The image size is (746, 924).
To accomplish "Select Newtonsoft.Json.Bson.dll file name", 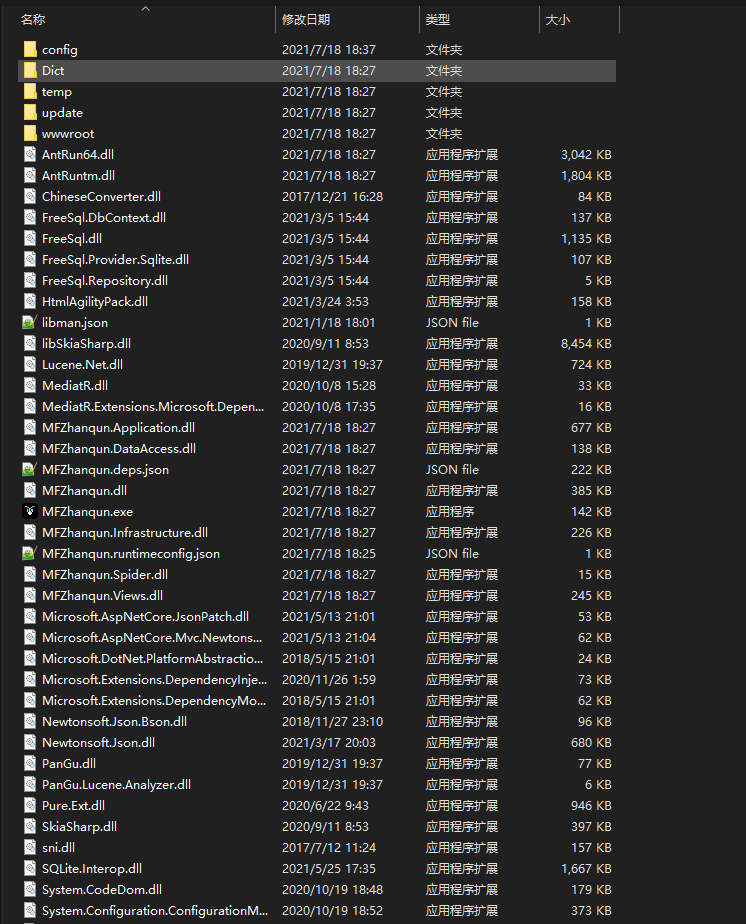I will click(x=114, y=722).
